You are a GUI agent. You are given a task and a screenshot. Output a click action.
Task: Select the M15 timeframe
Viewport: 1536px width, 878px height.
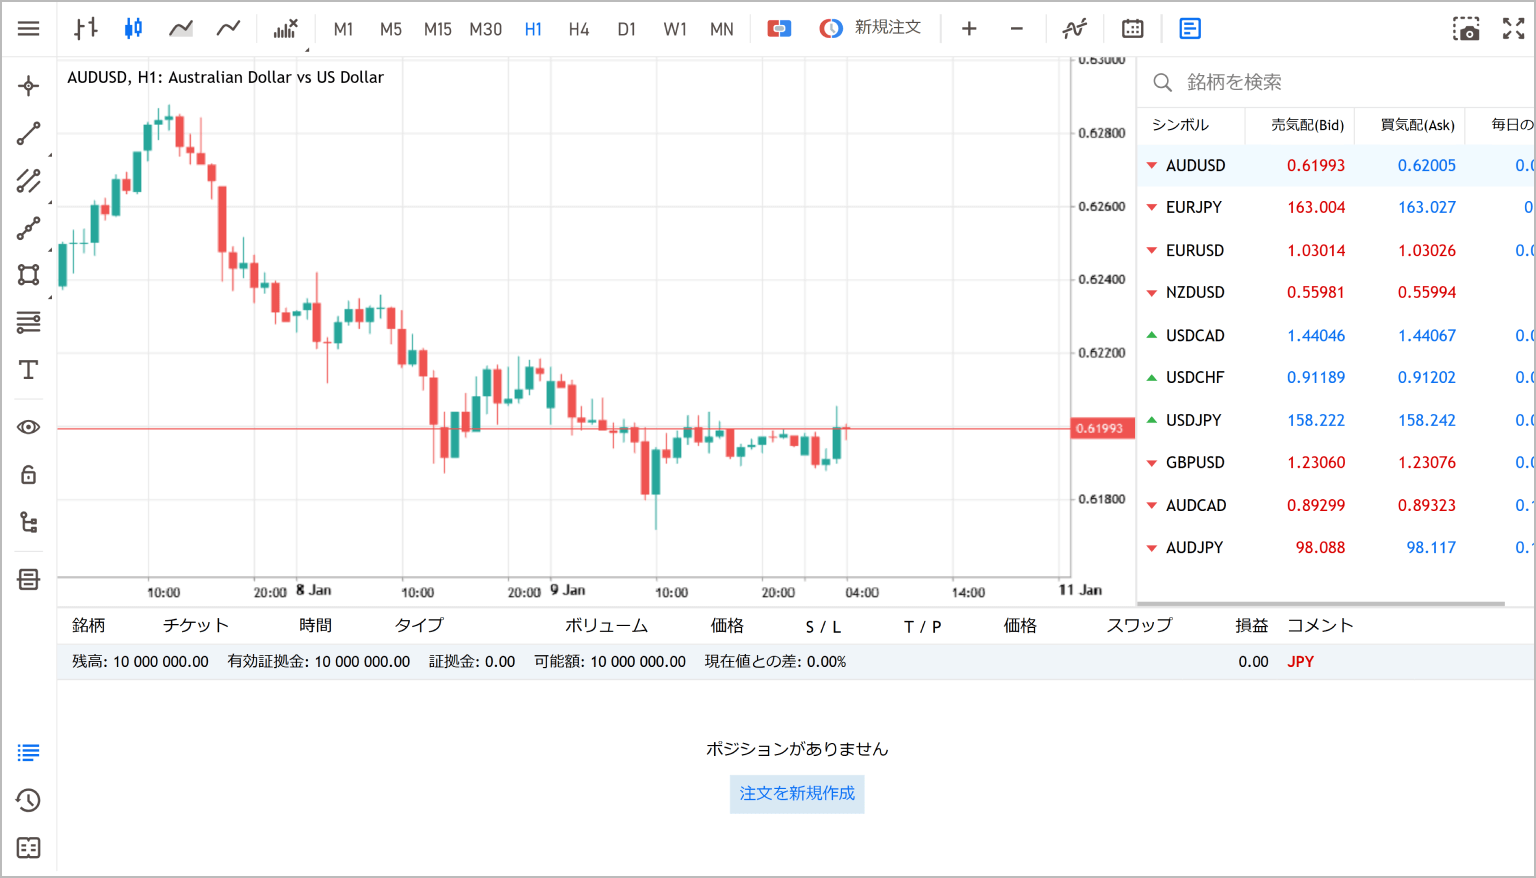pos(437,29)
